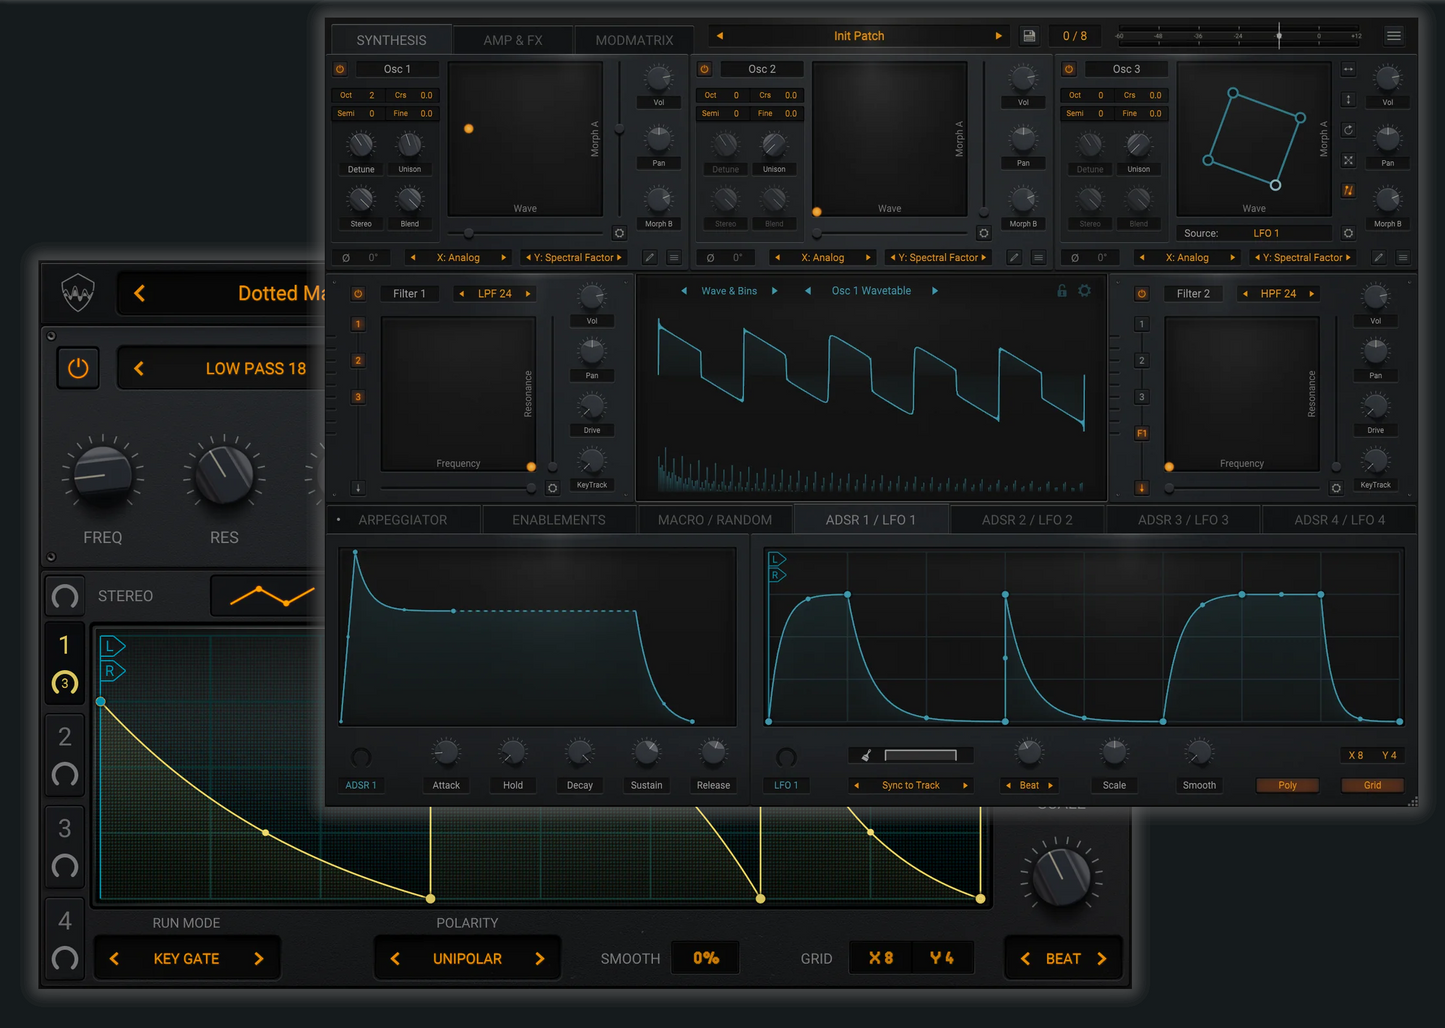This screenshot has height=1028, width=1445.
Task: Toggle Osc 1 power button
Action: point(340,69)
